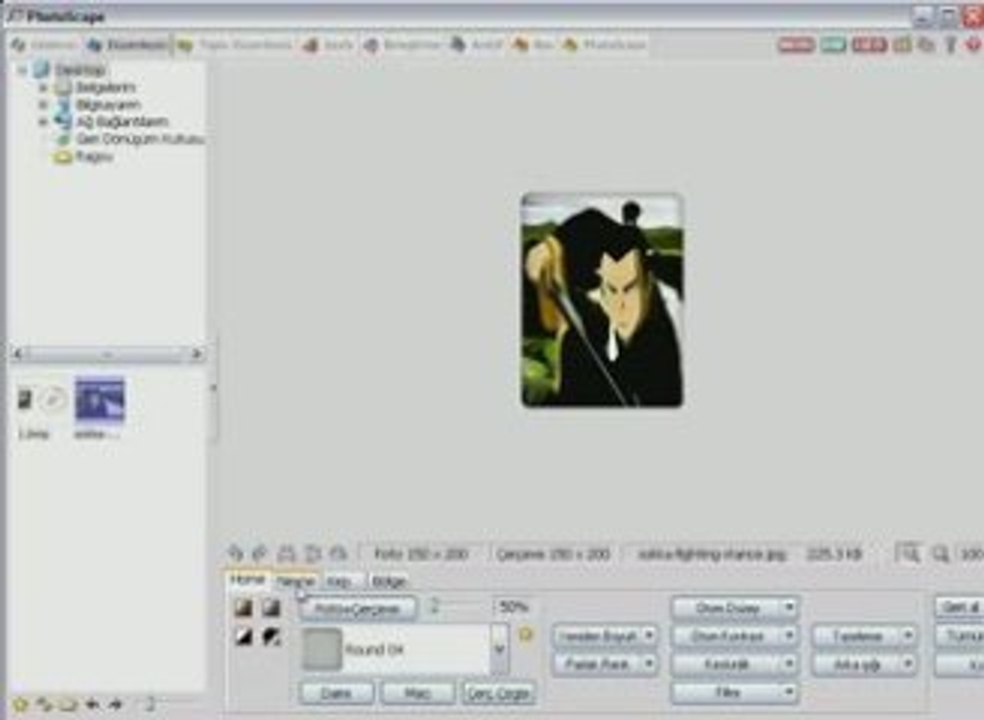The height and width of the screenshot is (720, 984).
Task: Click the rotate left icon above Home tab
Action: click(x=235, y=553)
